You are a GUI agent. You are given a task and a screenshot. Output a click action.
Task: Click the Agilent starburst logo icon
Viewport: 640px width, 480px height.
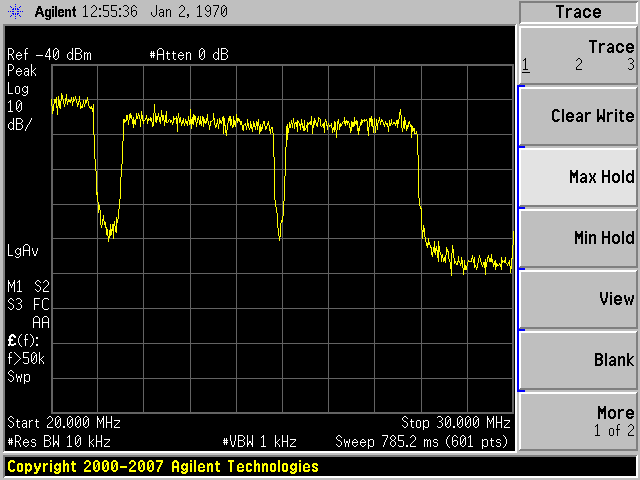[15, 11]
